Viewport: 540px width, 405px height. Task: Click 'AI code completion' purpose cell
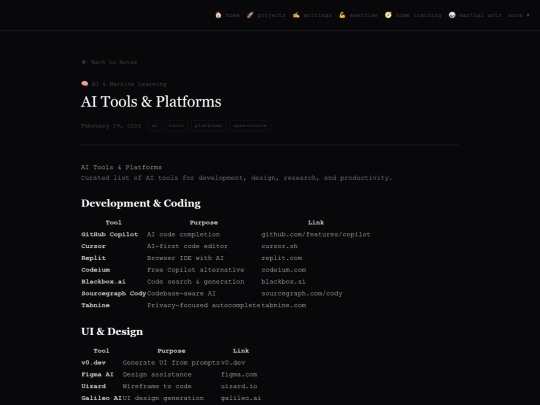coord(183,235)
